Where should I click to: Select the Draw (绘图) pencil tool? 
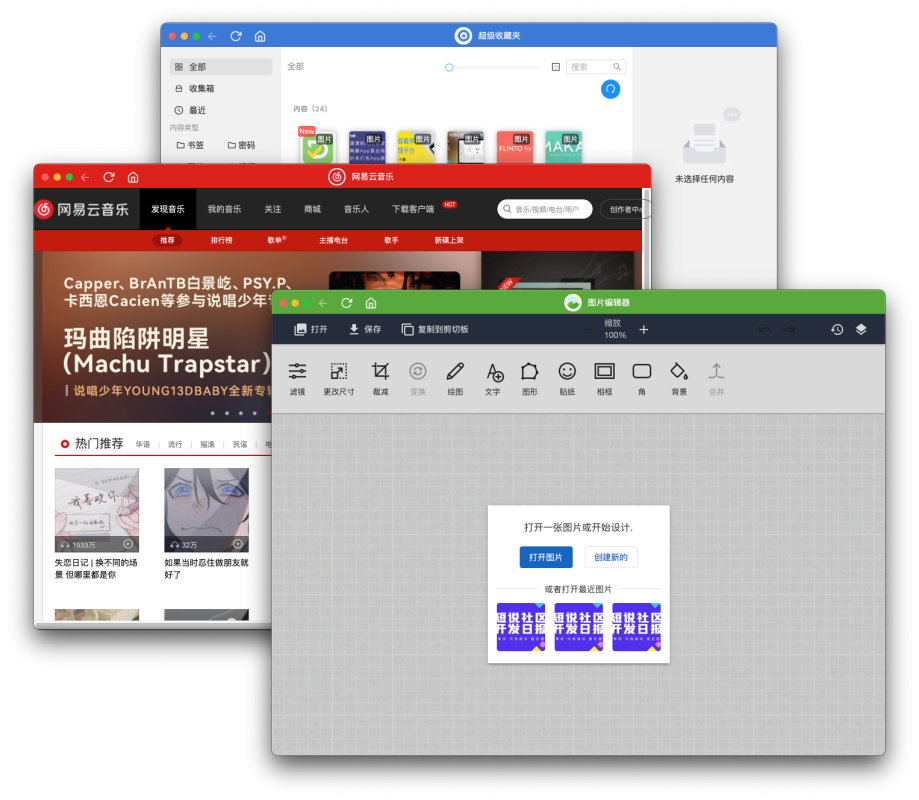click(455, 379)
